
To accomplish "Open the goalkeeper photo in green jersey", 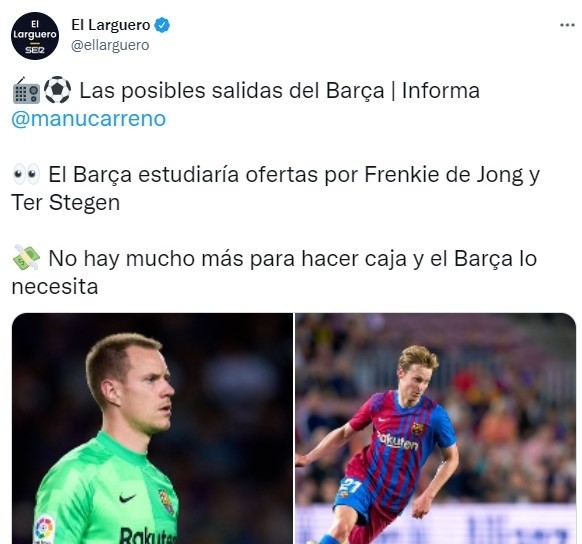I will [x=152, y=429].
